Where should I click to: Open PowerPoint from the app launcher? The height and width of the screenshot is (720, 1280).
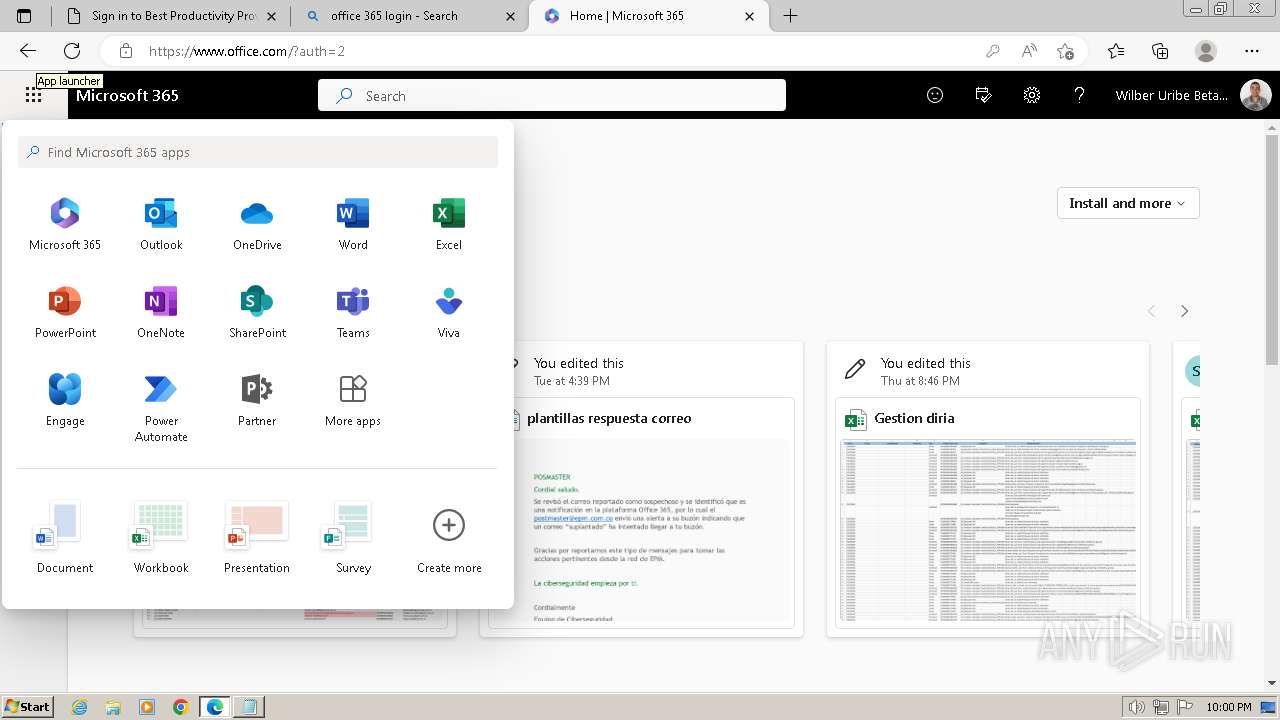(65, 313)
